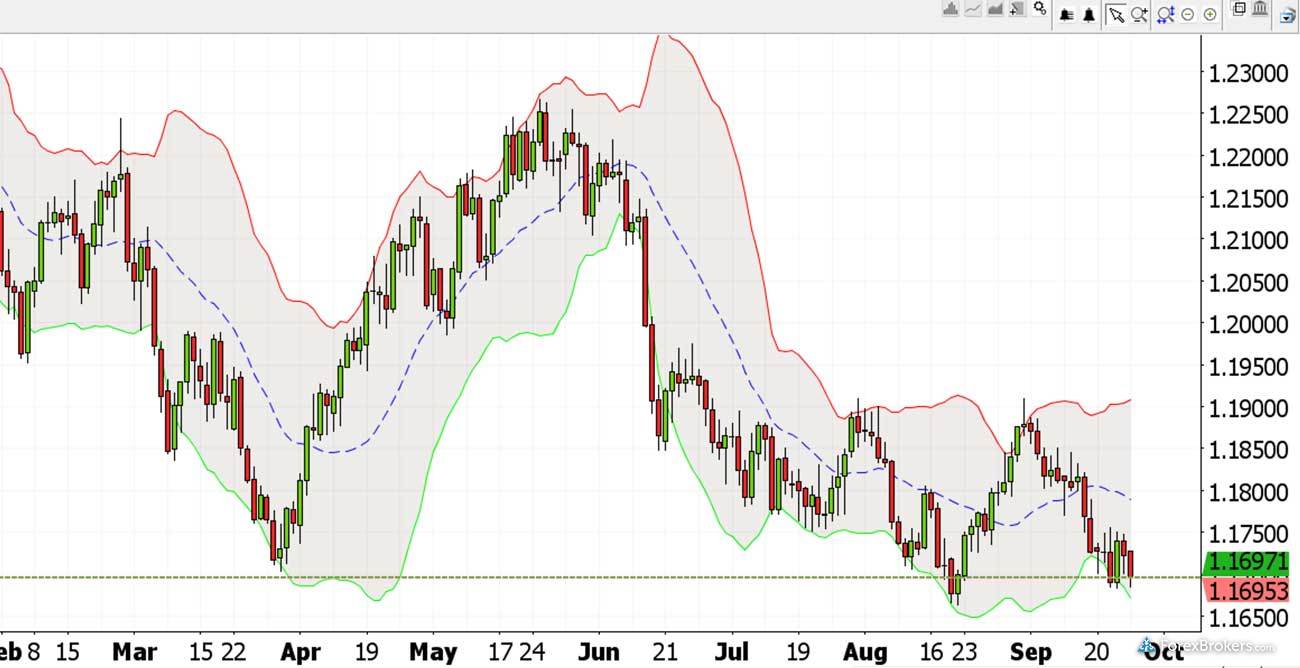The width and height of the screenshot is (1300, 668).
Task: Click the dashed horizontal current price line
Action: (x=600, y=577)
